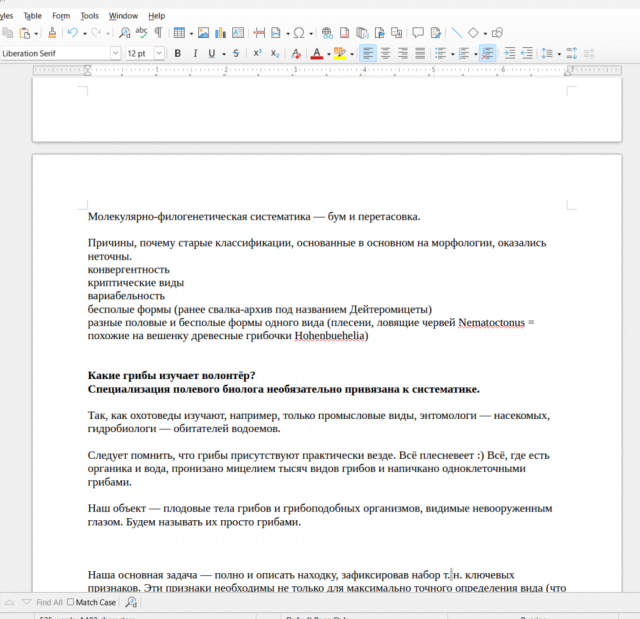640x619 pixels.
Task: Expand the ordered list dropdown arrow
Action: (x=476, y=54)
